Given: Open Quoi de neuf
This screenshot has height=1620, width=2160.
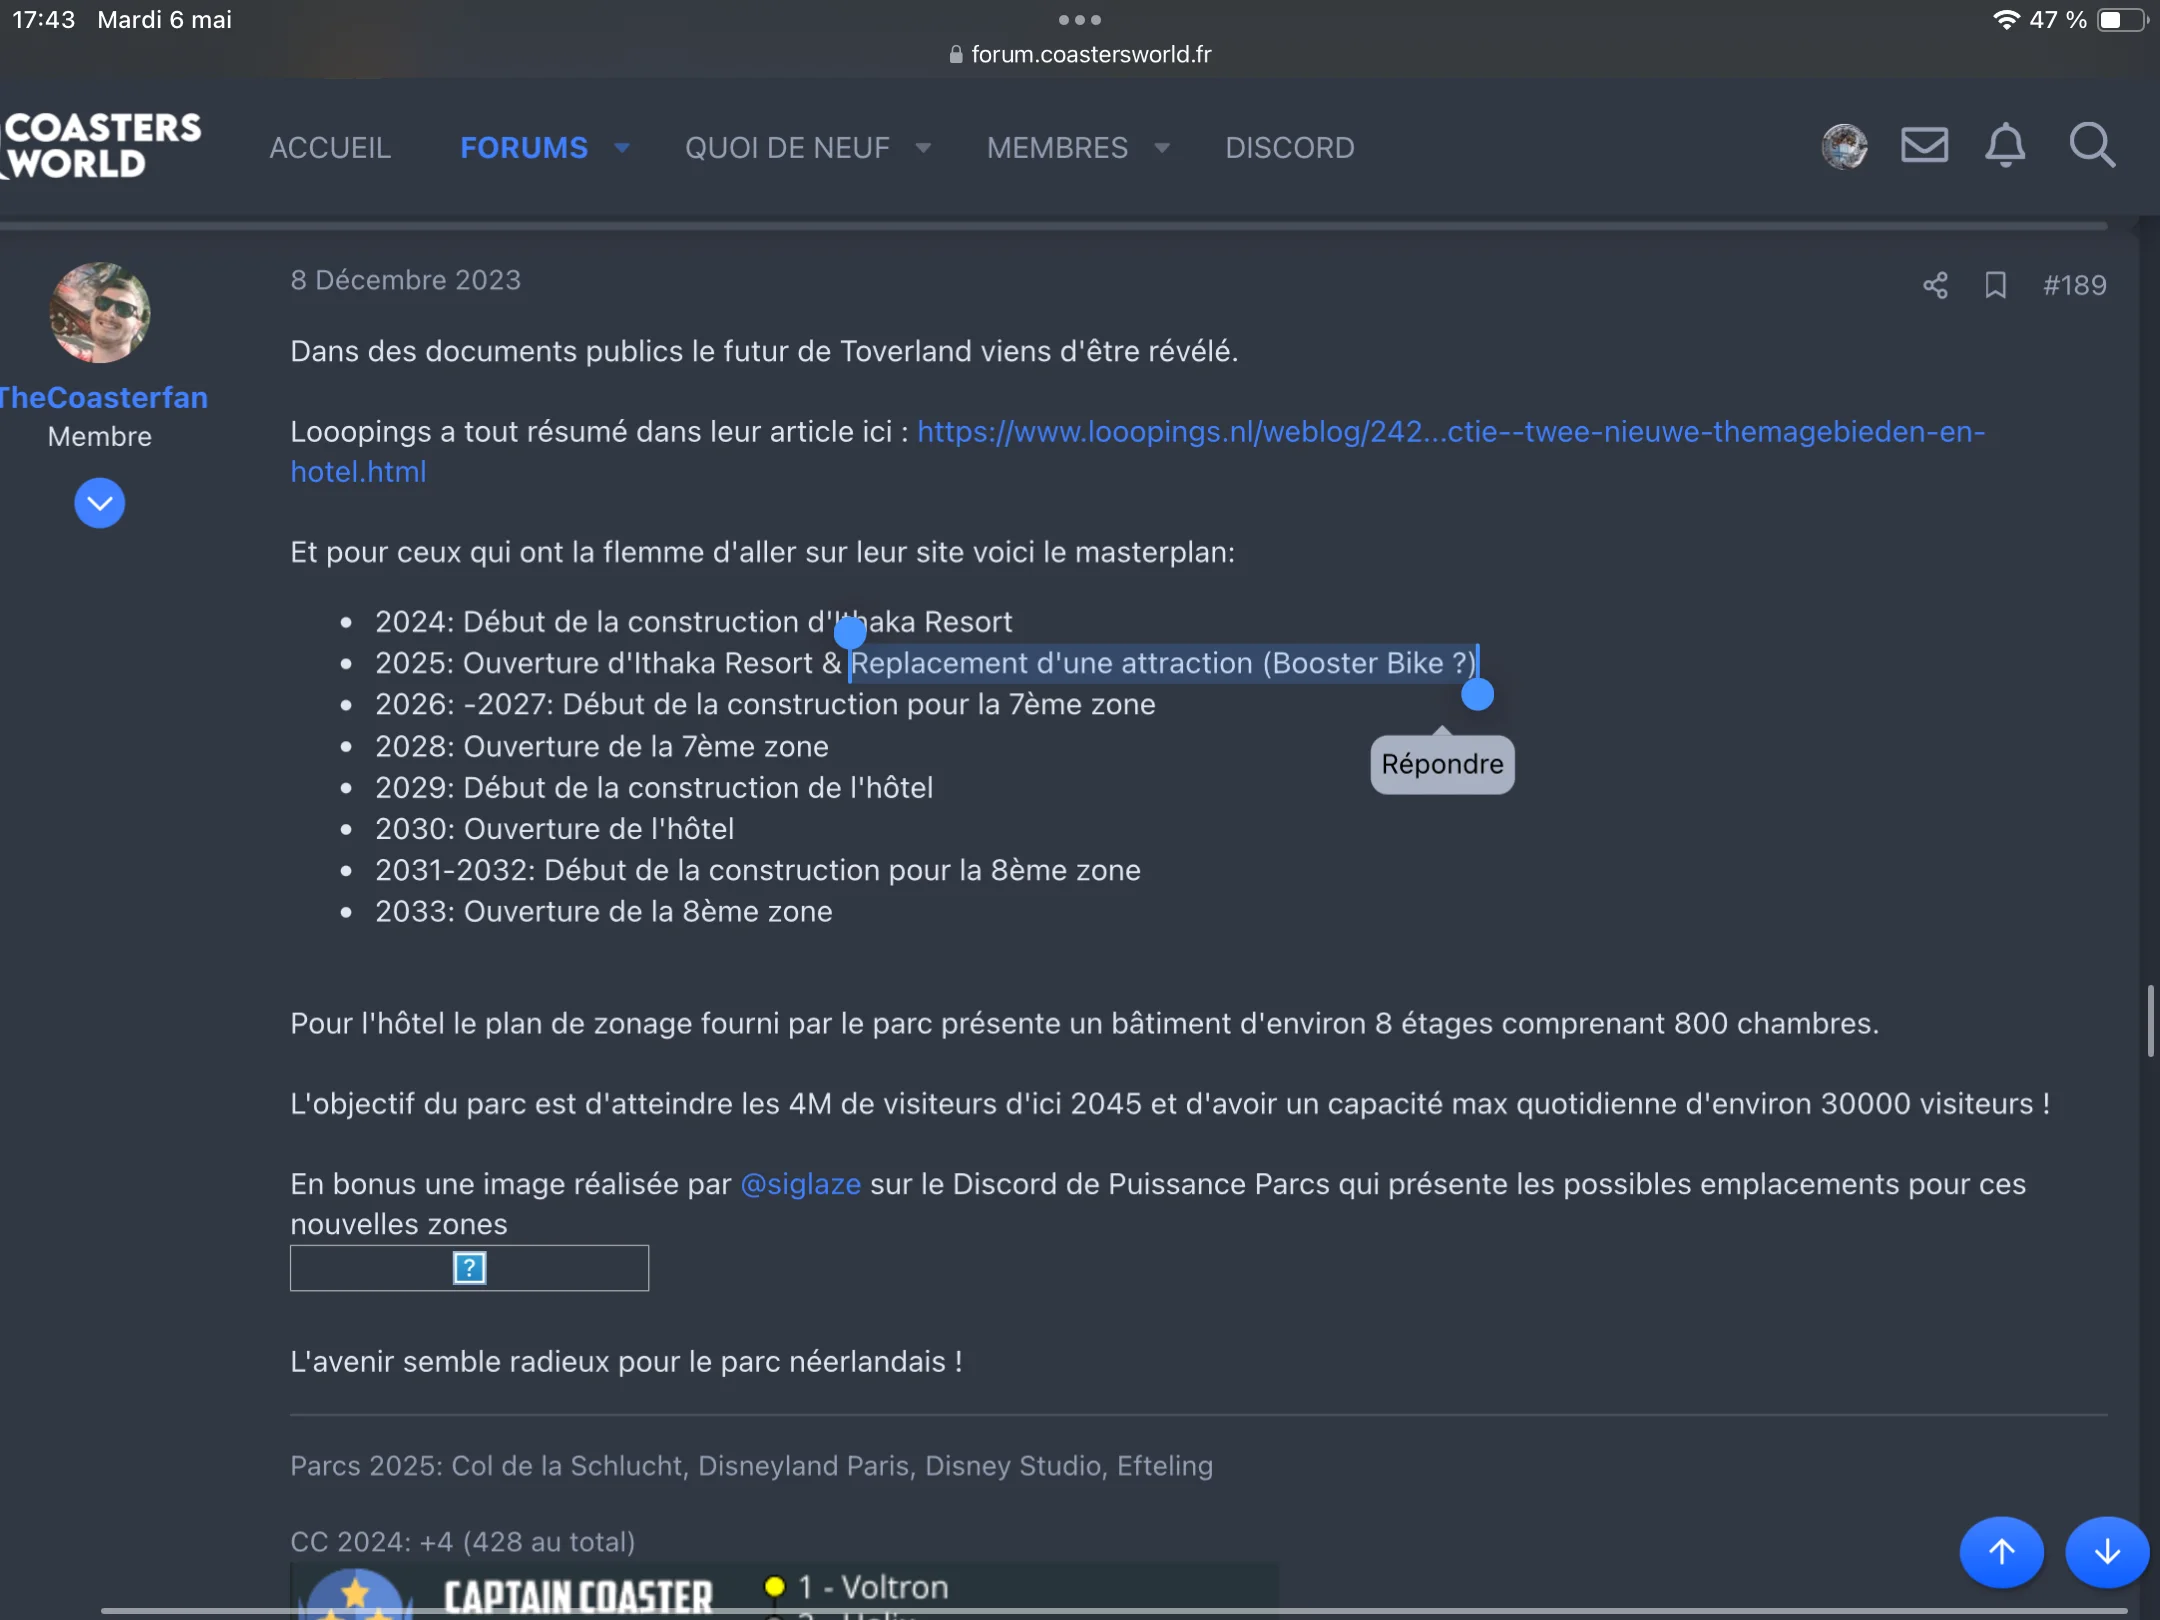Looking at the screenshot, I should click(787, 148).
